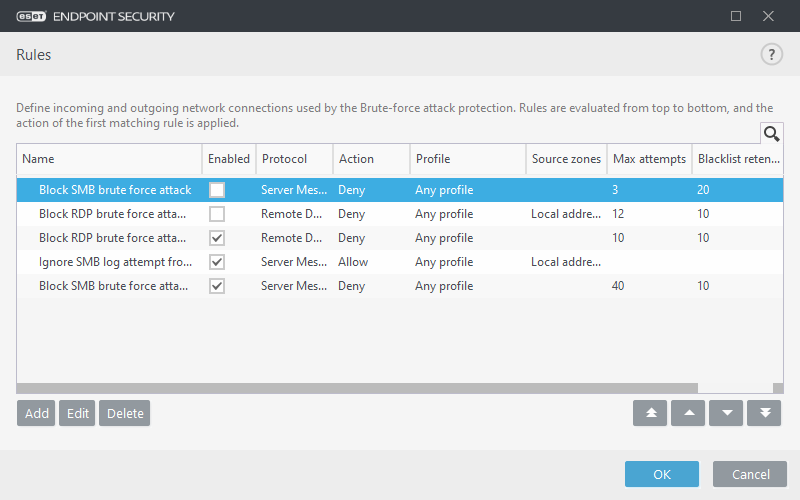Screen dimensions: 800x500
Task: Maximize the Endpoint Security window
Action: tap(736, 16)
